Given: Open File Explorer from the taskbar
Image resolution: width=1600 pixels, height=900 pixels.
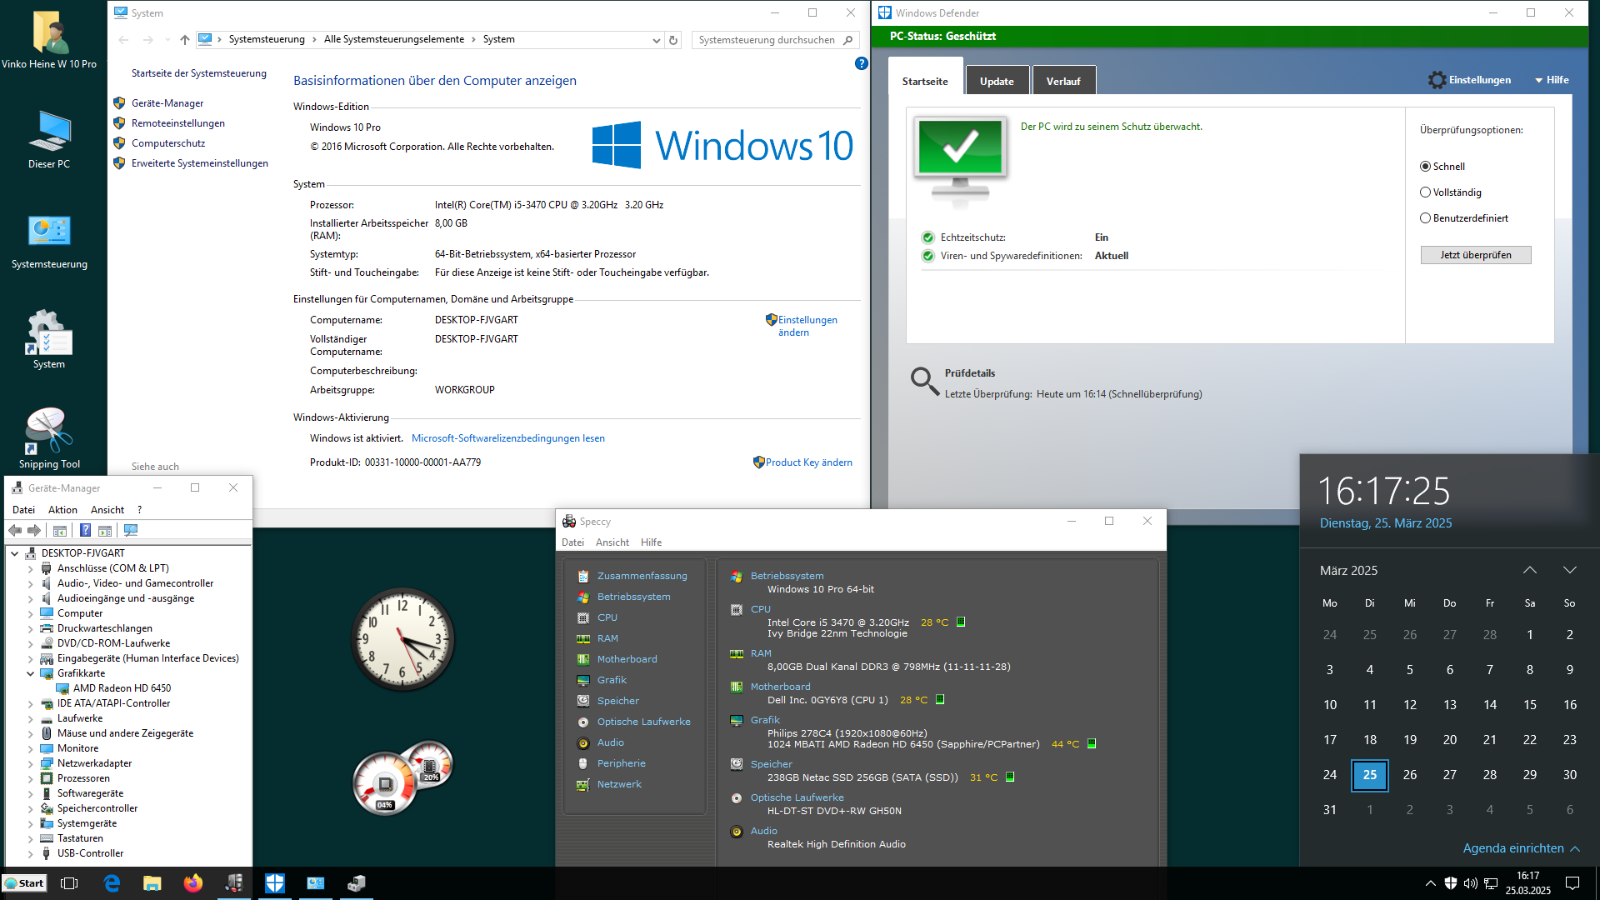Looking at the screenshot, I should [x=152, y=883].
